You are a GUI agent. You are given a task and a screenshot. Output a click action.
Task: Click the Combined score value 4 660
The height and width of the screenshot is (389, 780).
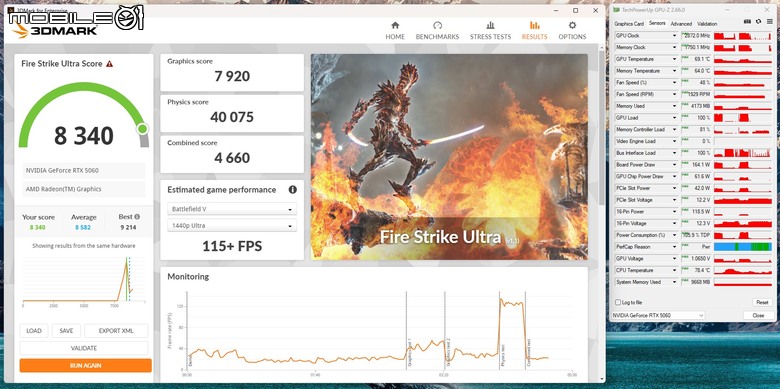click(232, 158)
